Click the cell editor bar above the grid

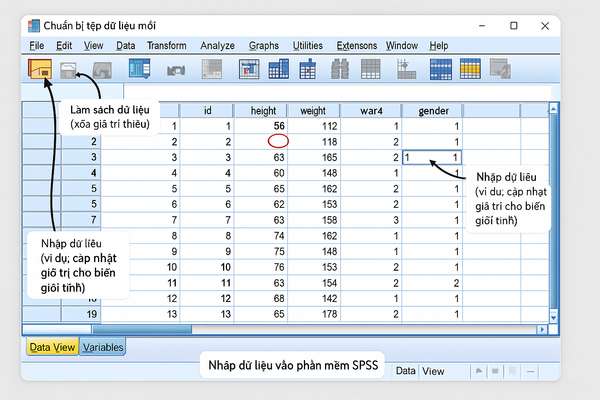coord(337,92)
